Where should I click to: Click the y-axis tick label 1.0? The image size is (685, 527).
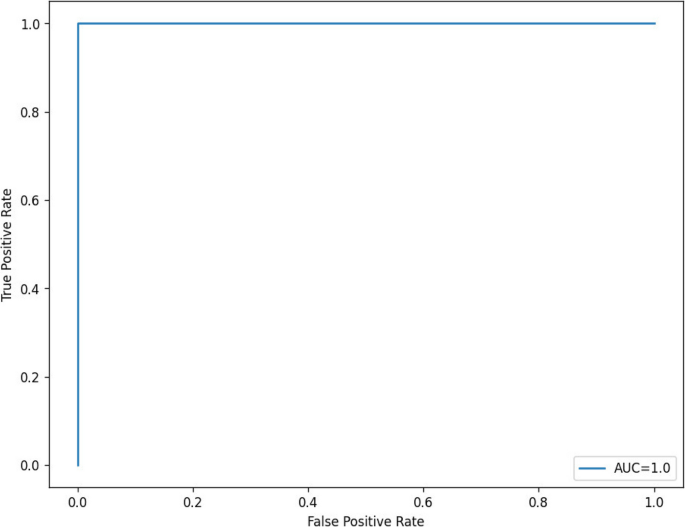pos(30,24)
